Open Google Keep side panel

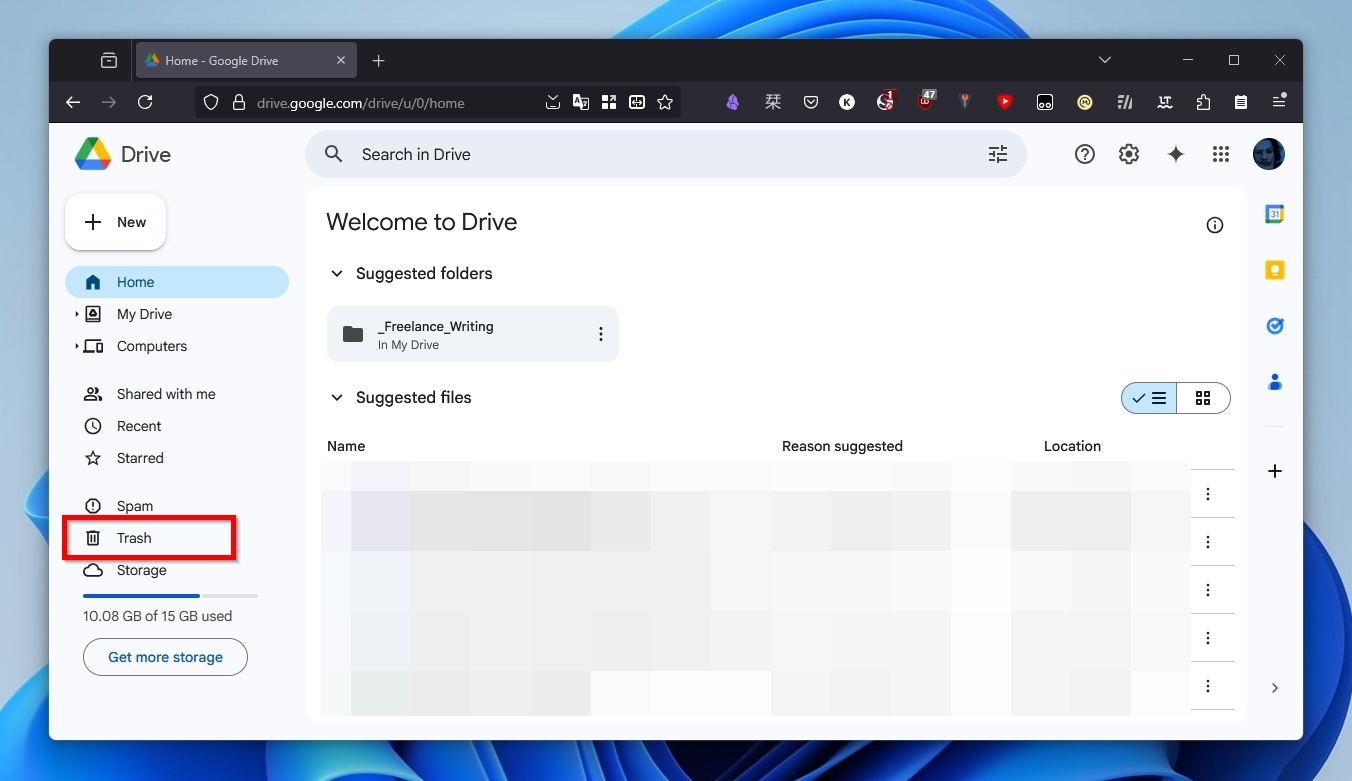[1275, 270]
